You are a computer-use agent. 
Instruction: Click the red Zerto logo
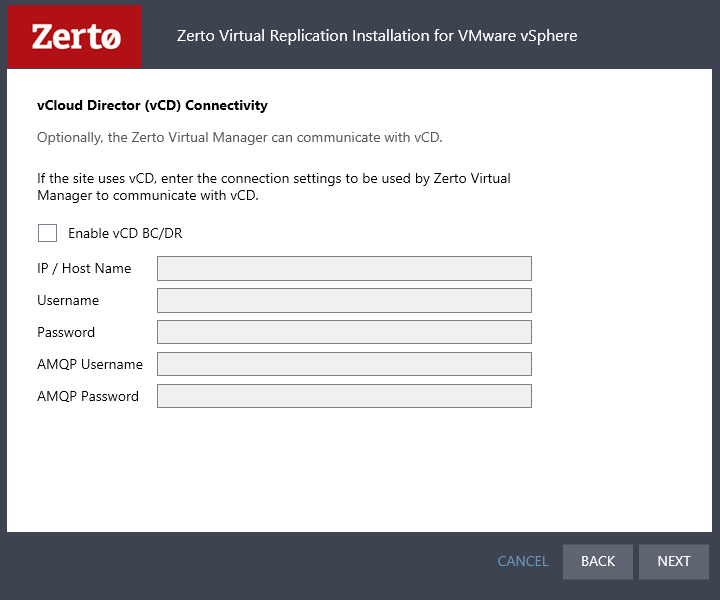[75, 36]
